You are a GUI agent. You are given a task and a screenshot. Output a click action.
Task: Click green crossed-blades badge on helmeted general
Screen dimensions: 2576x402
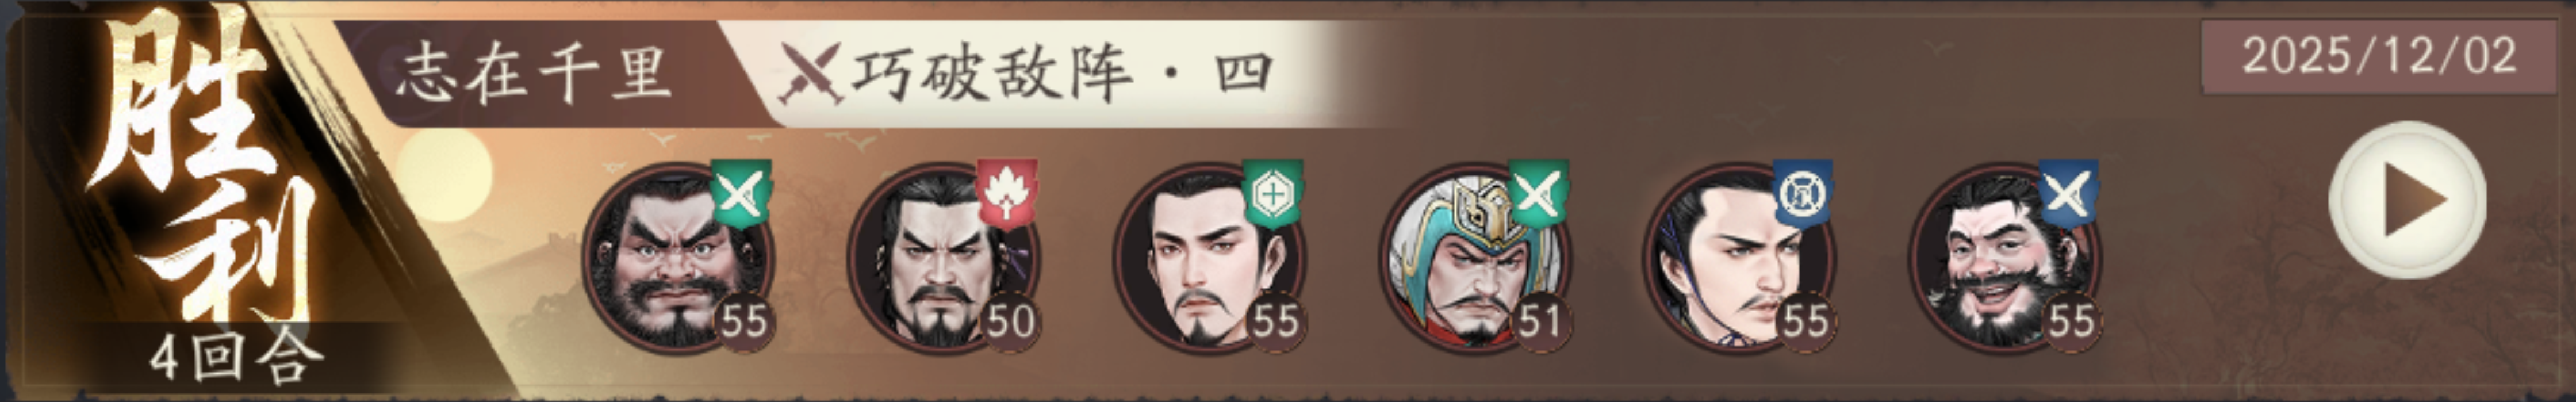[x=1538, y=193]
